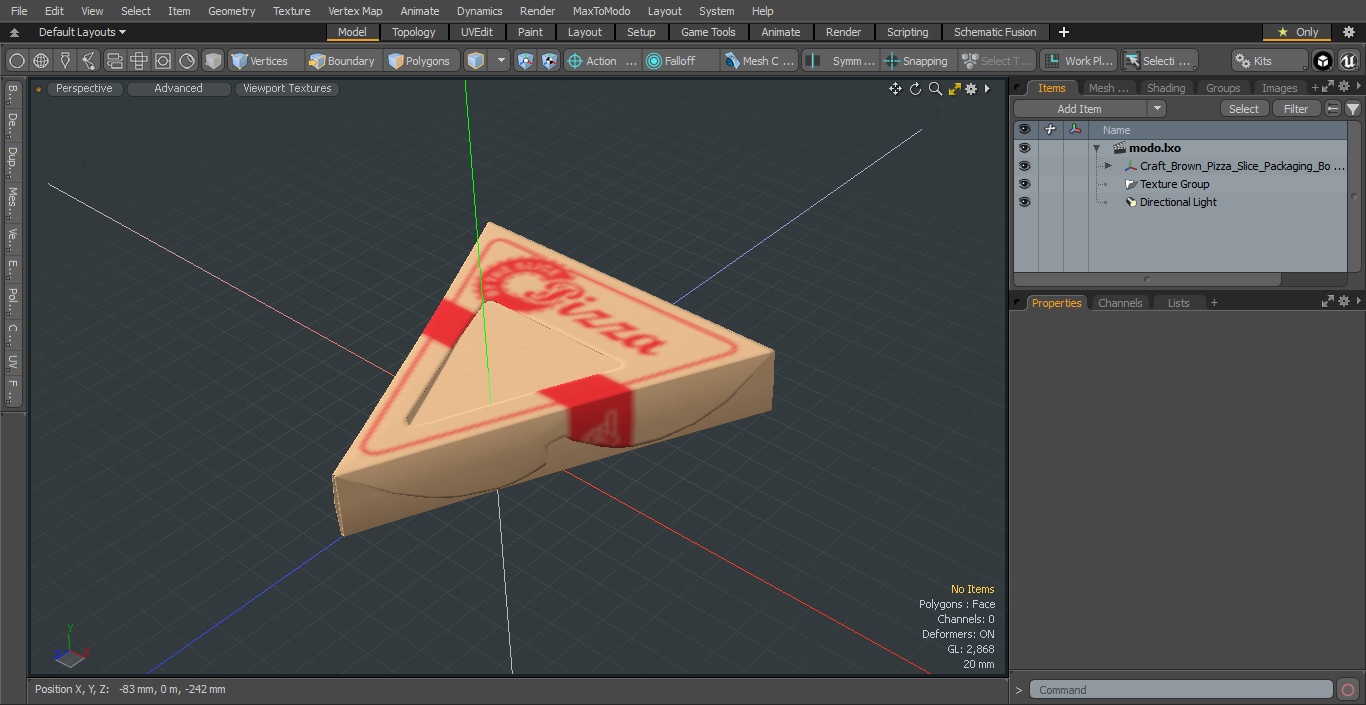Click the globe sphere tool icon
Image resolution: width=1366 pixels, height=705 pixels.
point(41,61)
